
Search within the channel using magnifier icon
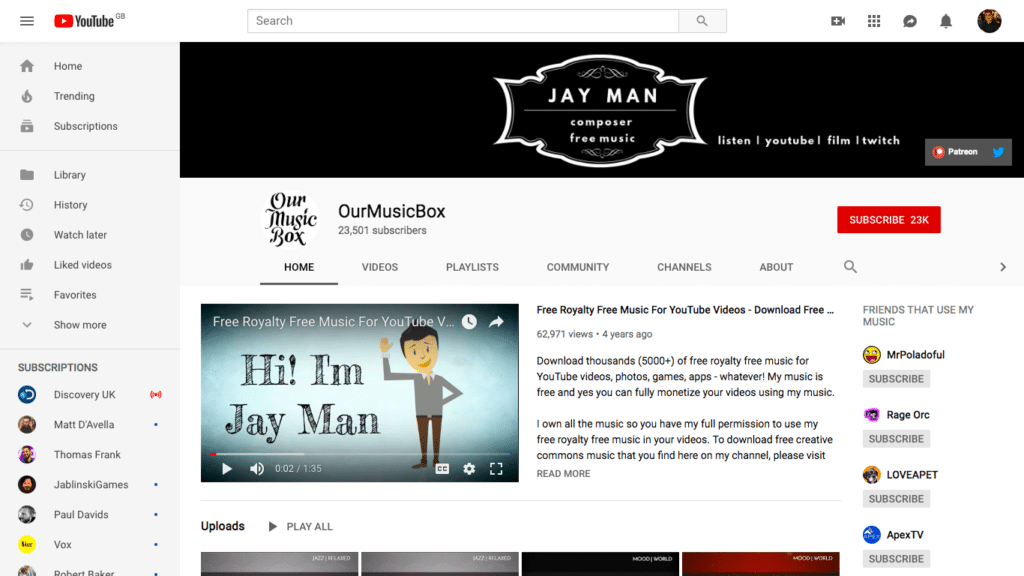point(850,266)
